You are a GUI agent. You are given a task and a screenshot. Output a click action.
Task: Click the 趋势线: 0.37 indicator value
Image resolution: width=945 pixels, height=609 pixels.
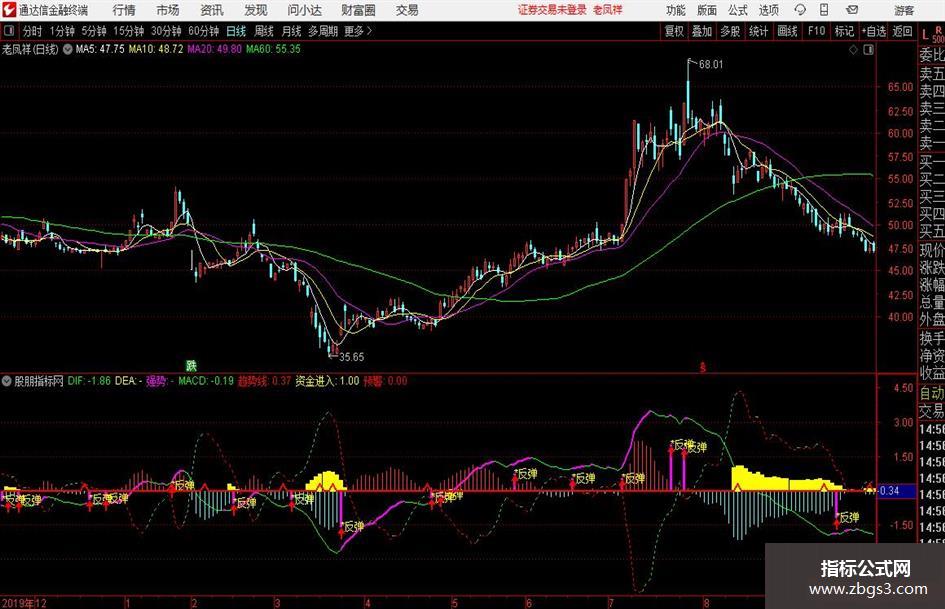point(264,381)
